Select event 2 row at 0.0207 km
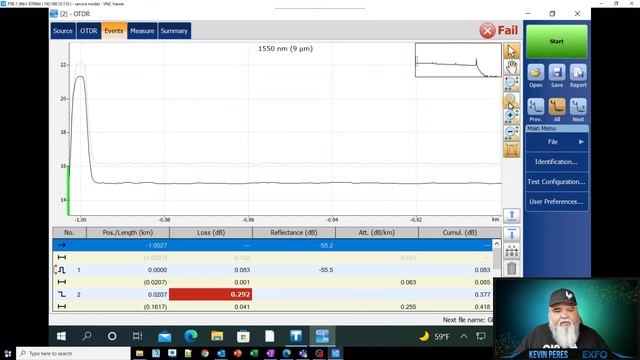Screen dimensions: 640x360 272,294
